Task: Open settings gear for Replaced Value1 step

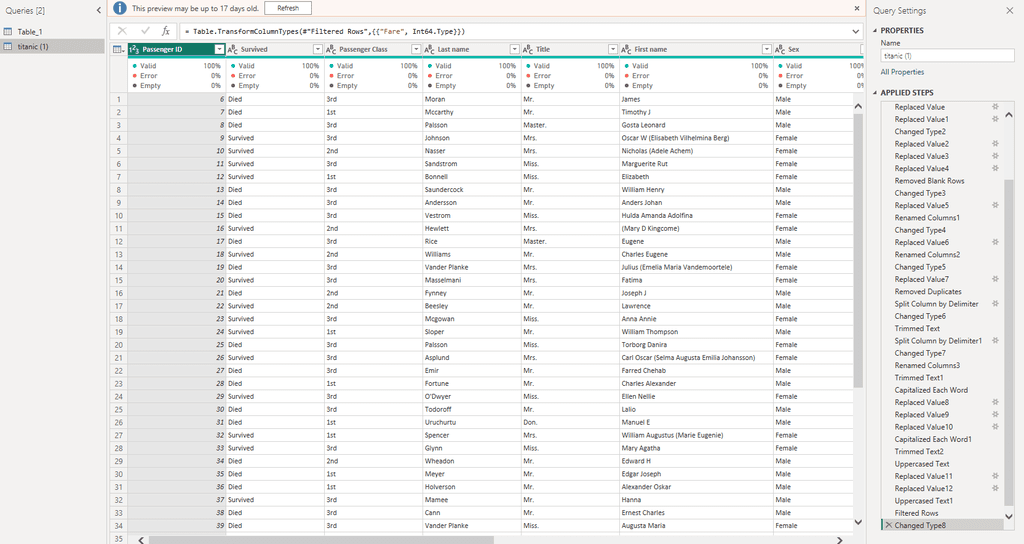Action: 995,119
